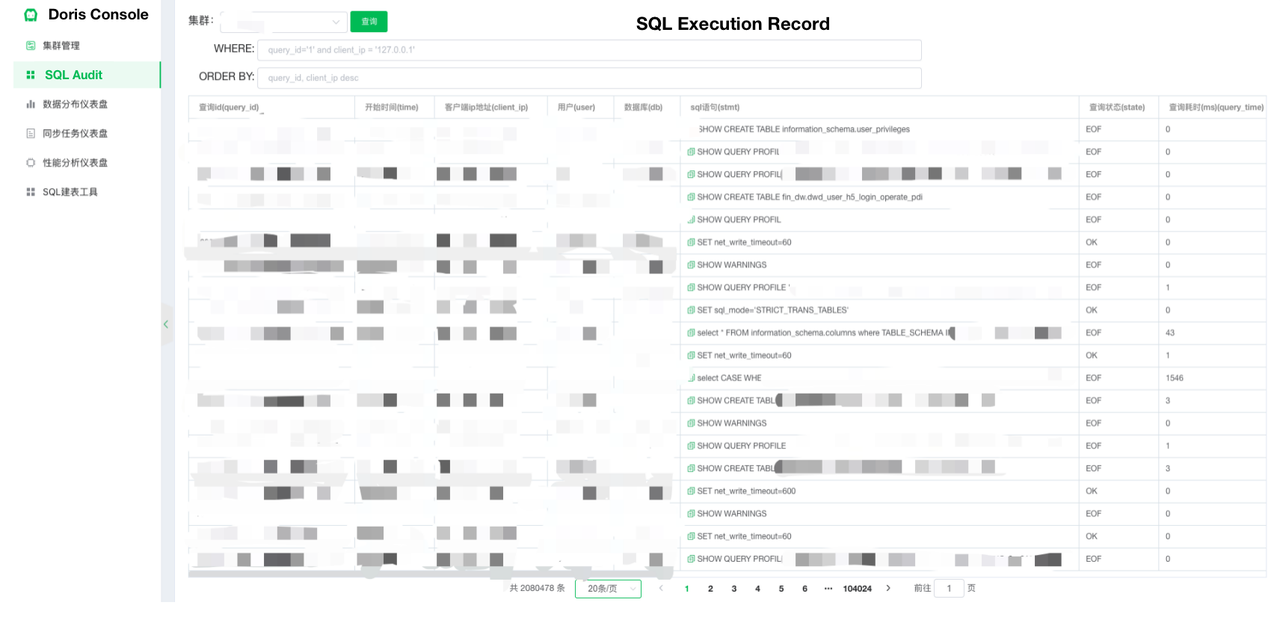Click the SQL建表工具 grid icon
The height and width of the screenshot is (623, 1280).
(31, 192)
